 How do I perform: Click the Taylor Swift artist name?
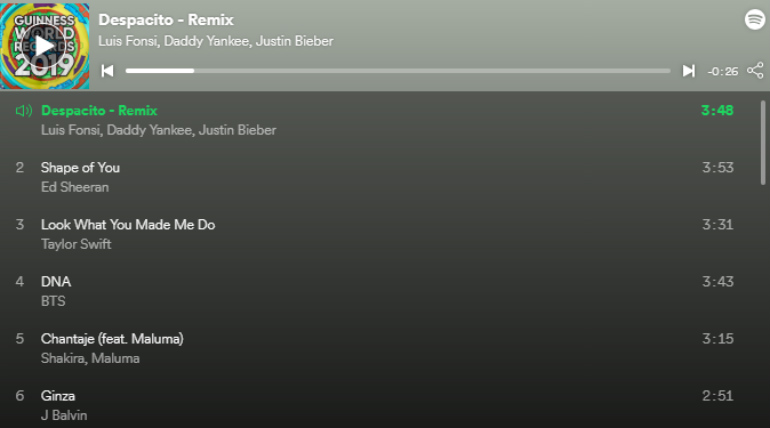click(76, 244)
